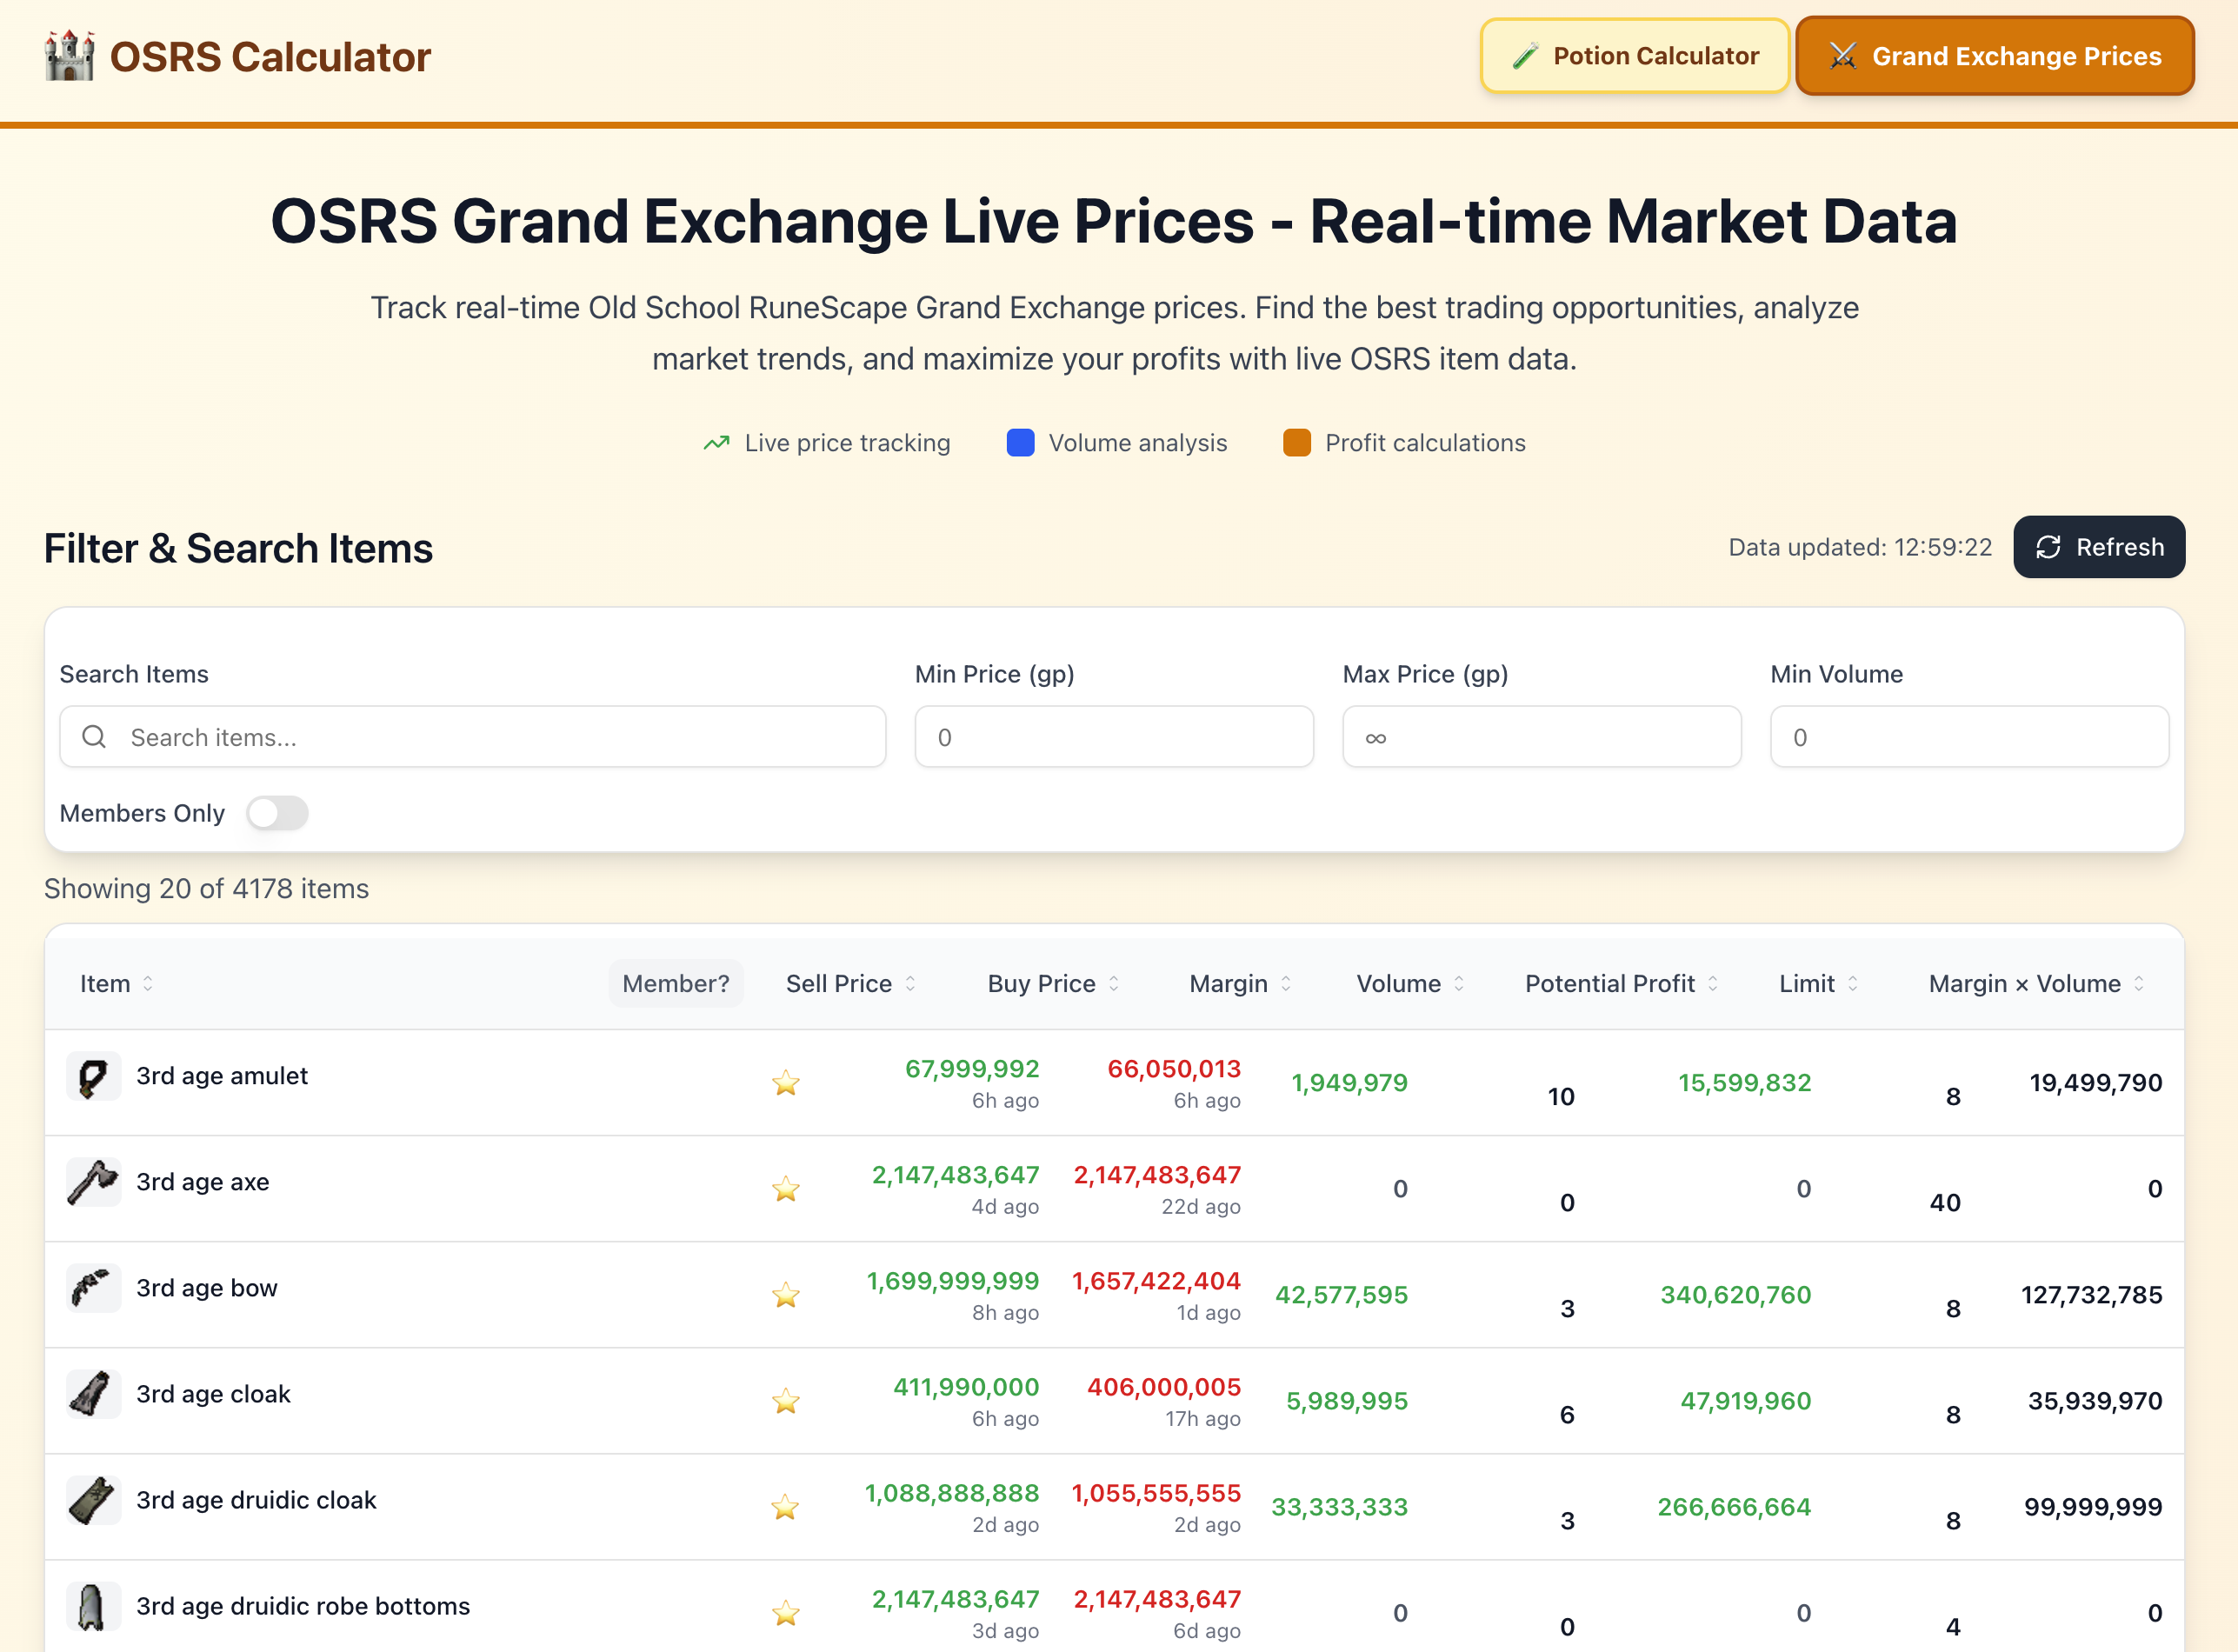Image resolution: width=2238 pixels, height=1652 pixels.
Task: Click the magnifier icon in search box
Action: [94, 737]
